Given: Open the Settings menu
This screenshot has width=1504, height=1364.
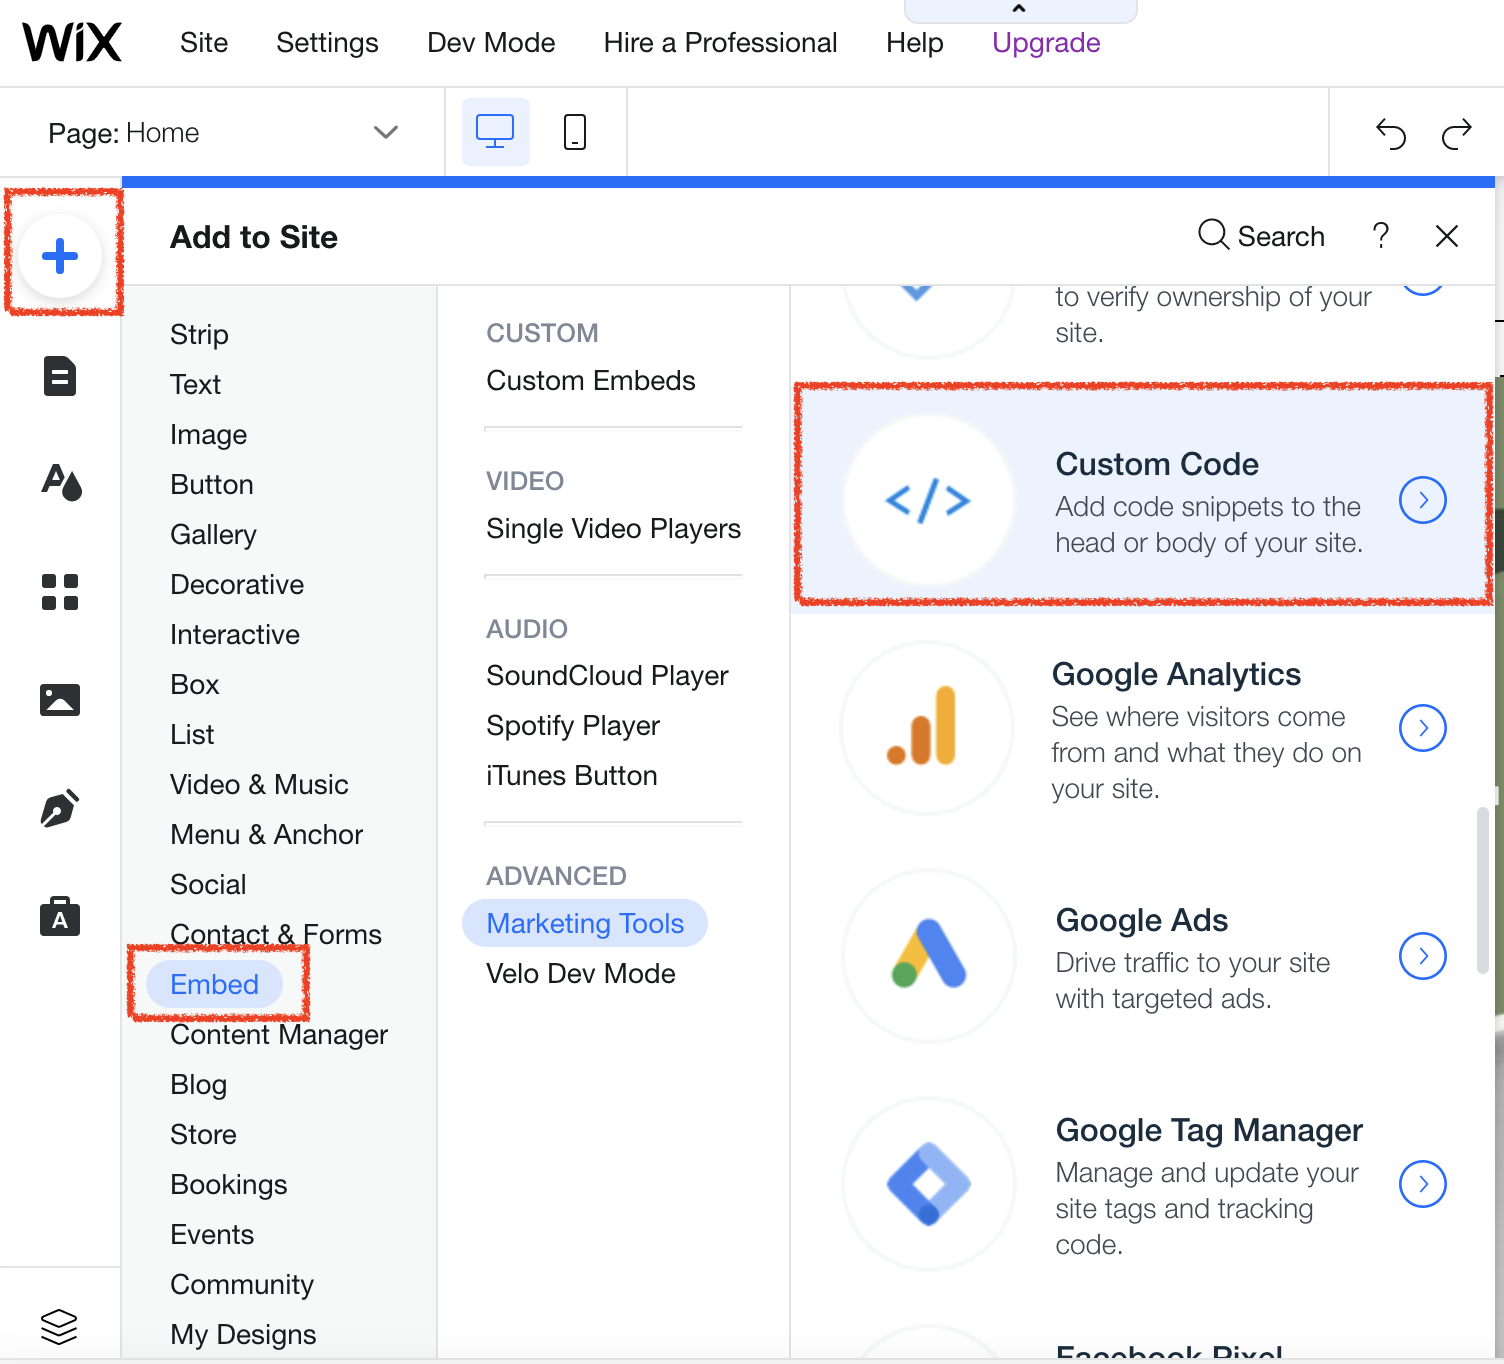Looking at the screenshot, I should pos(327,43).
